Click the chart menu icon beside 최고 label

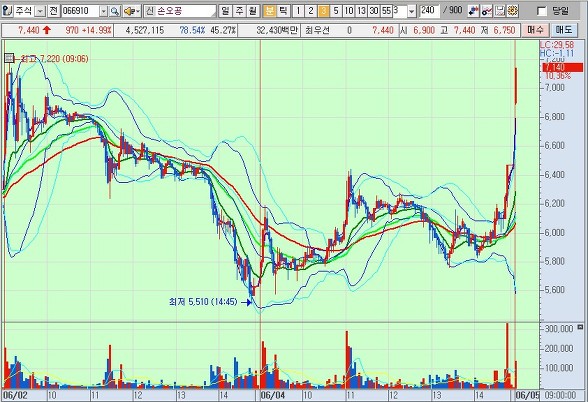point(9,58)
